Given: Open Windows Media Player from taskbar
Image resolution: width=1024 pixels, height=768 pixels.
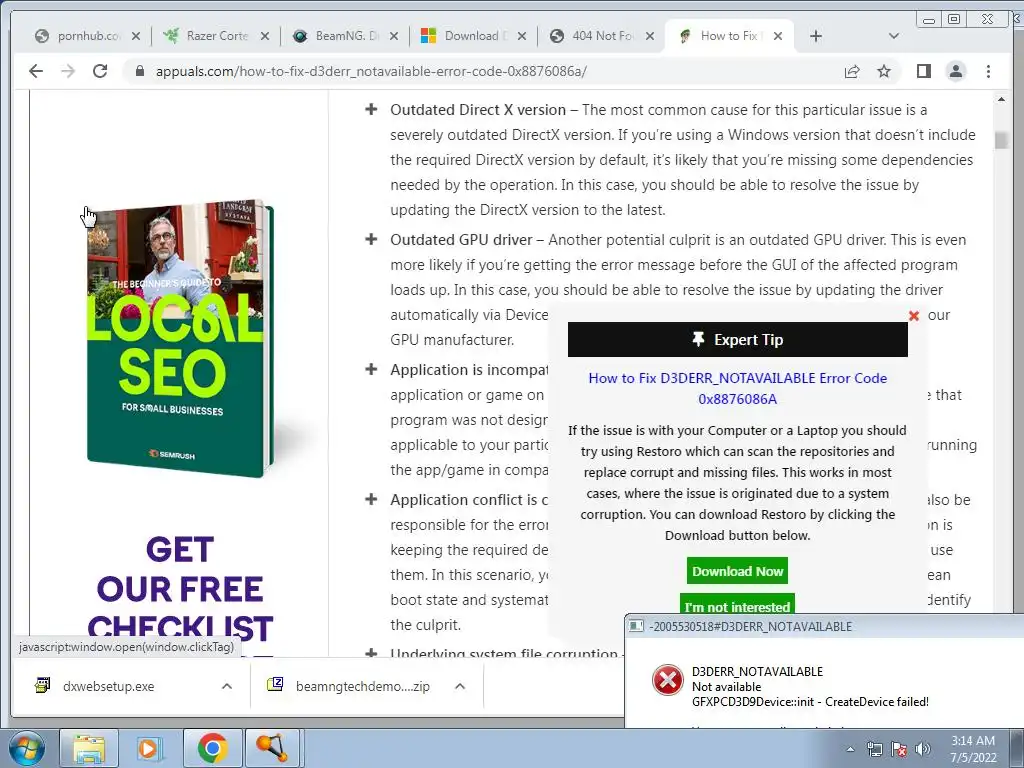Looking at the screenshot, I should click(x=148, y=748).
